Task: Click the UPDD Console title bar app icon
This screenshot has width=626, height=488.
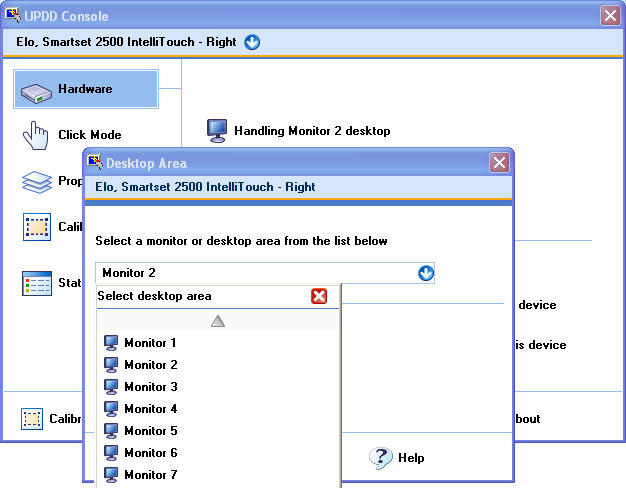Action: point(13,15)
